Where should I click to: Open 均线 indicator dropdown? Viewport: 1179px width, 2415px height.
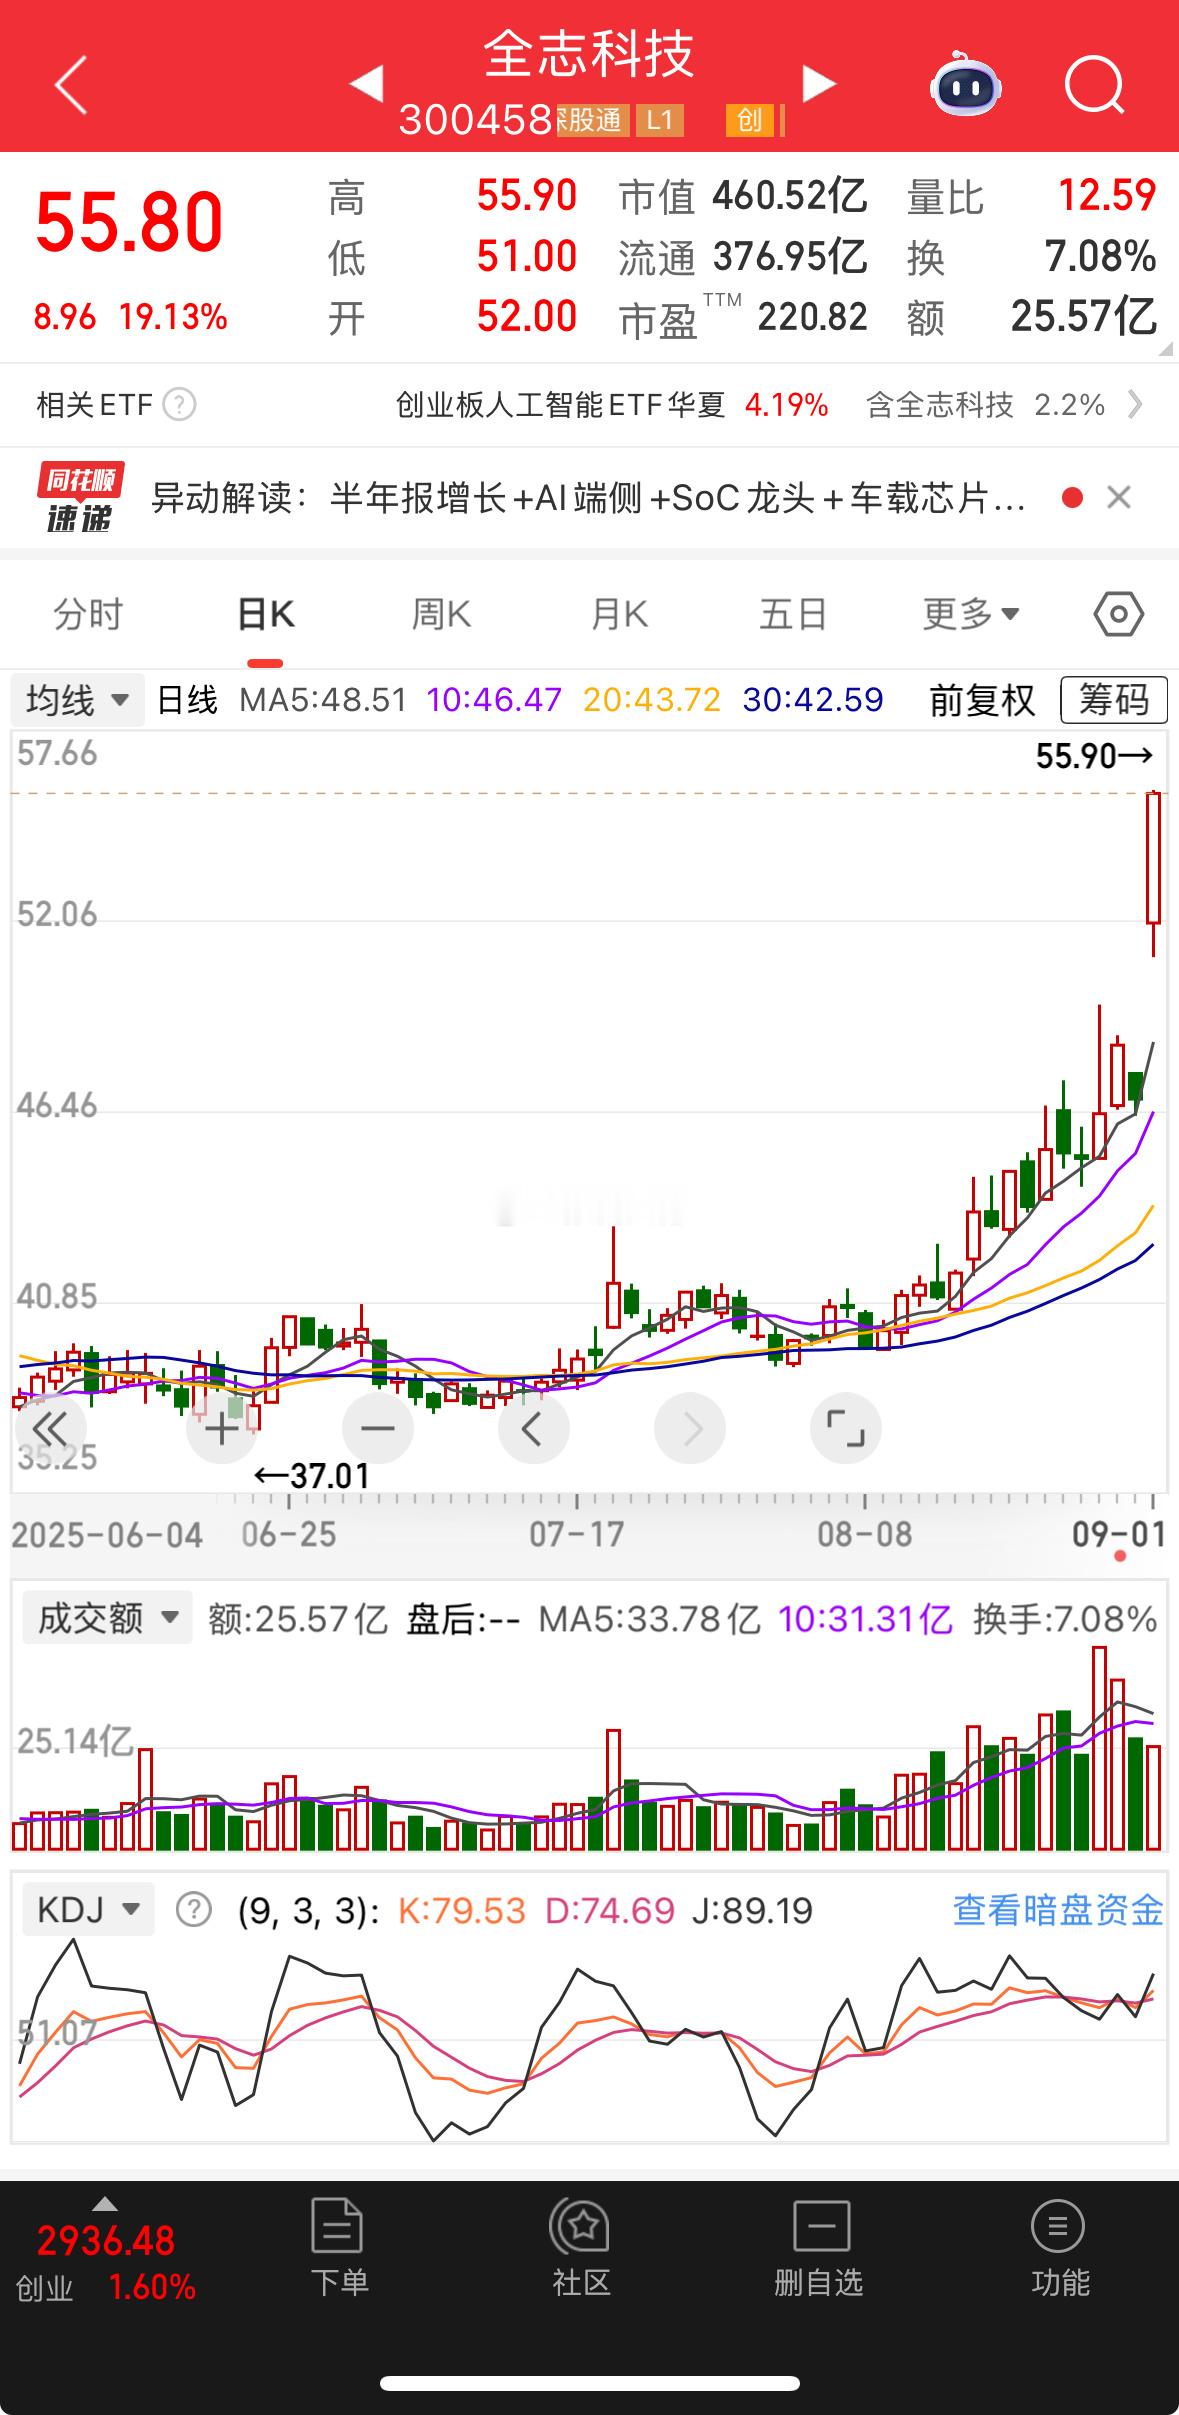click(x=78, y=700)
